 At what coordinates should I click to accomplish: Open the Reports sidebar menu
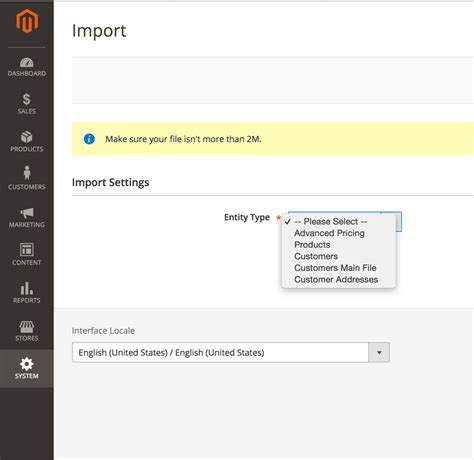(27, 293)
